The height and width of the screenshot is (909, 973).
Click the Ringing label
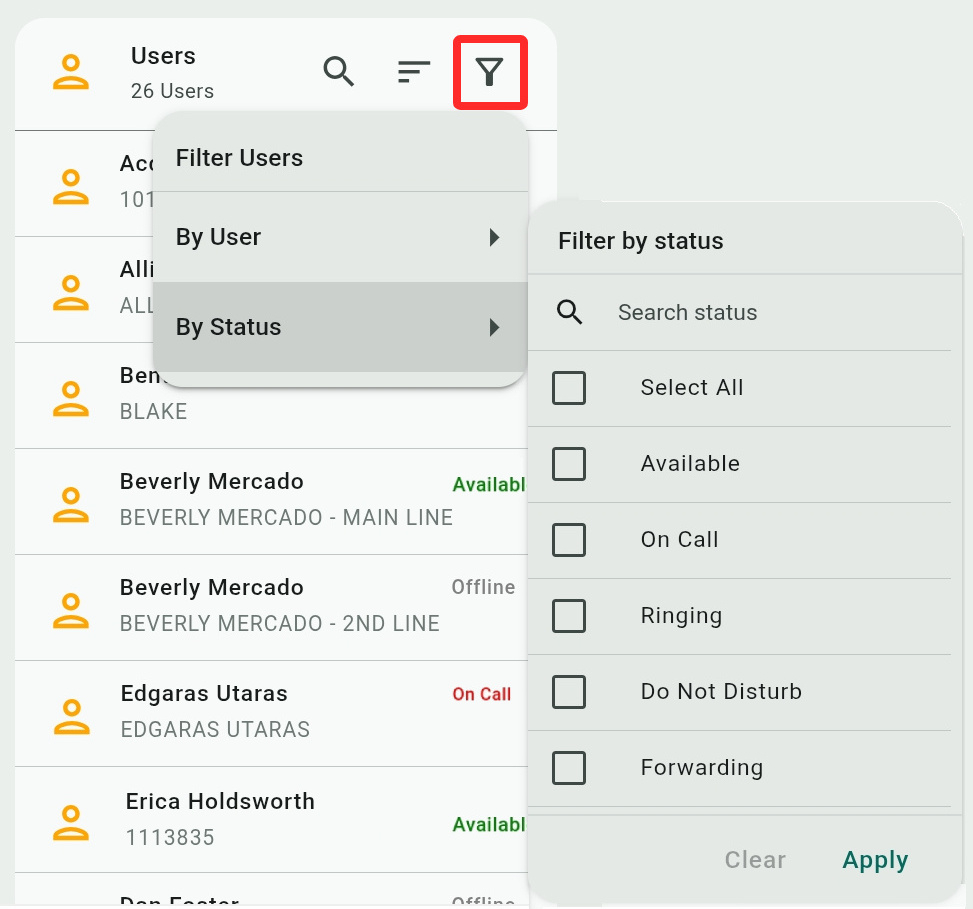tap(681, 616)
